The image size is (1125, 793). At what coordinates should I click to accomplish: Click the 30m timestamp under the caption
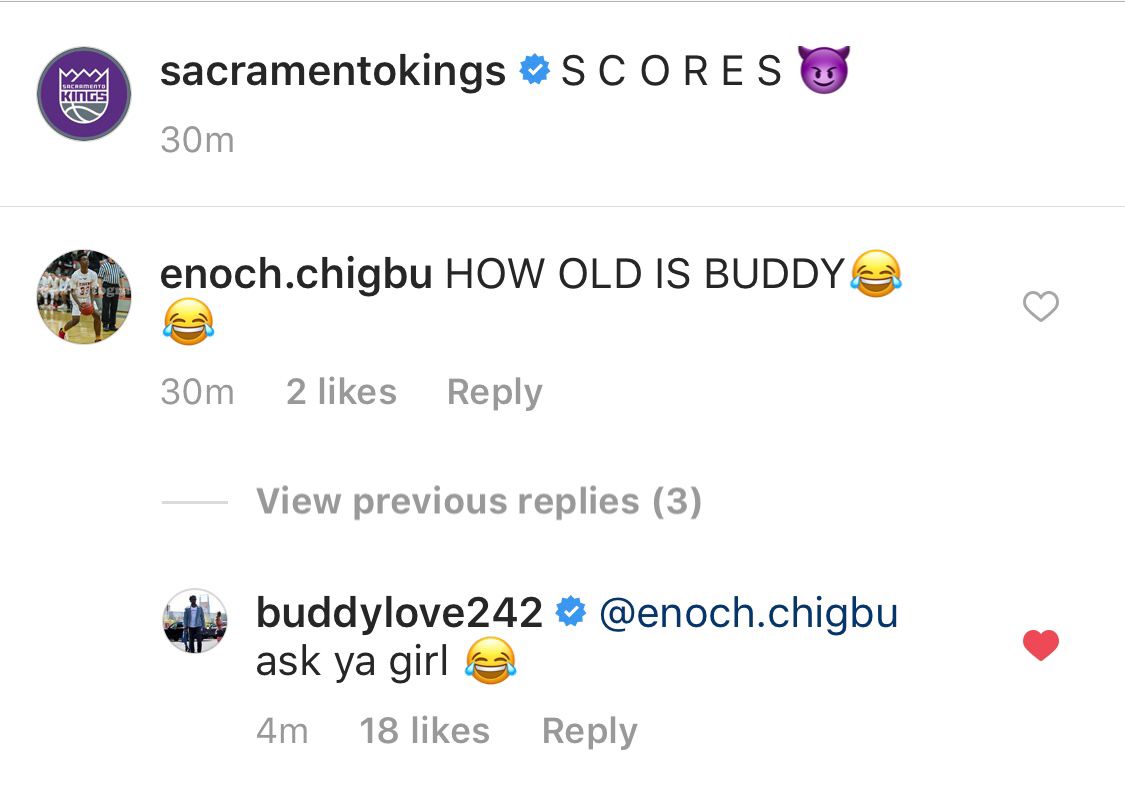(x=198, y=140)
